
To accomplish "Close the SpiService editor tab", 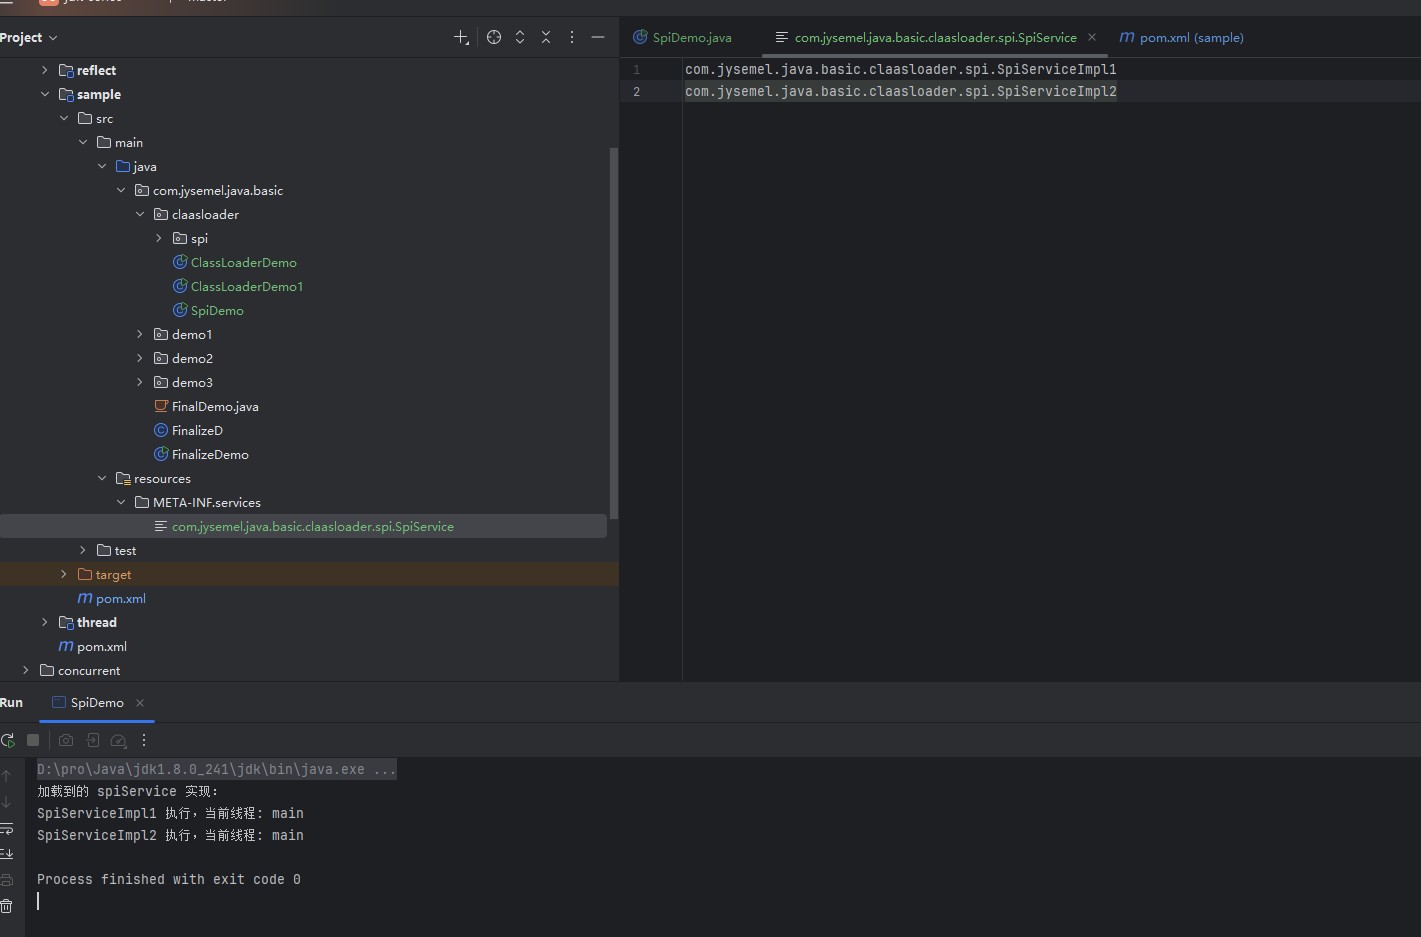I will click(1092, 37).
